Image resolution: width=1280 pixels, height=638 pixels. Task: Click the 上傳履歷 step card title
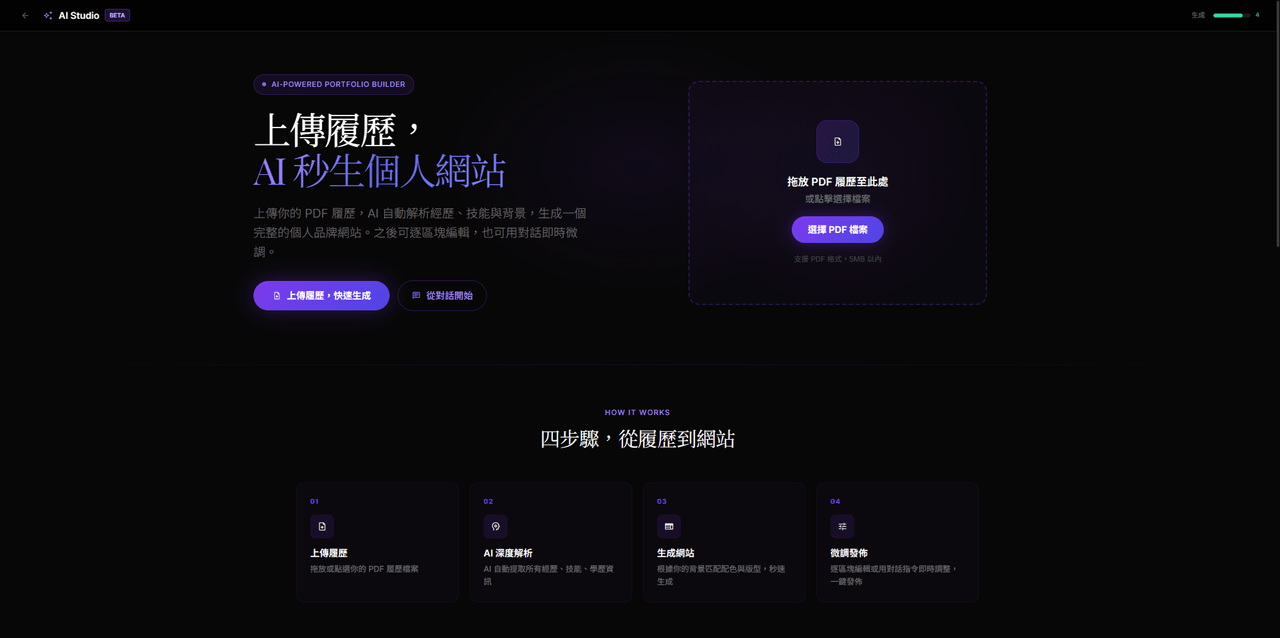tap(329, 553)
